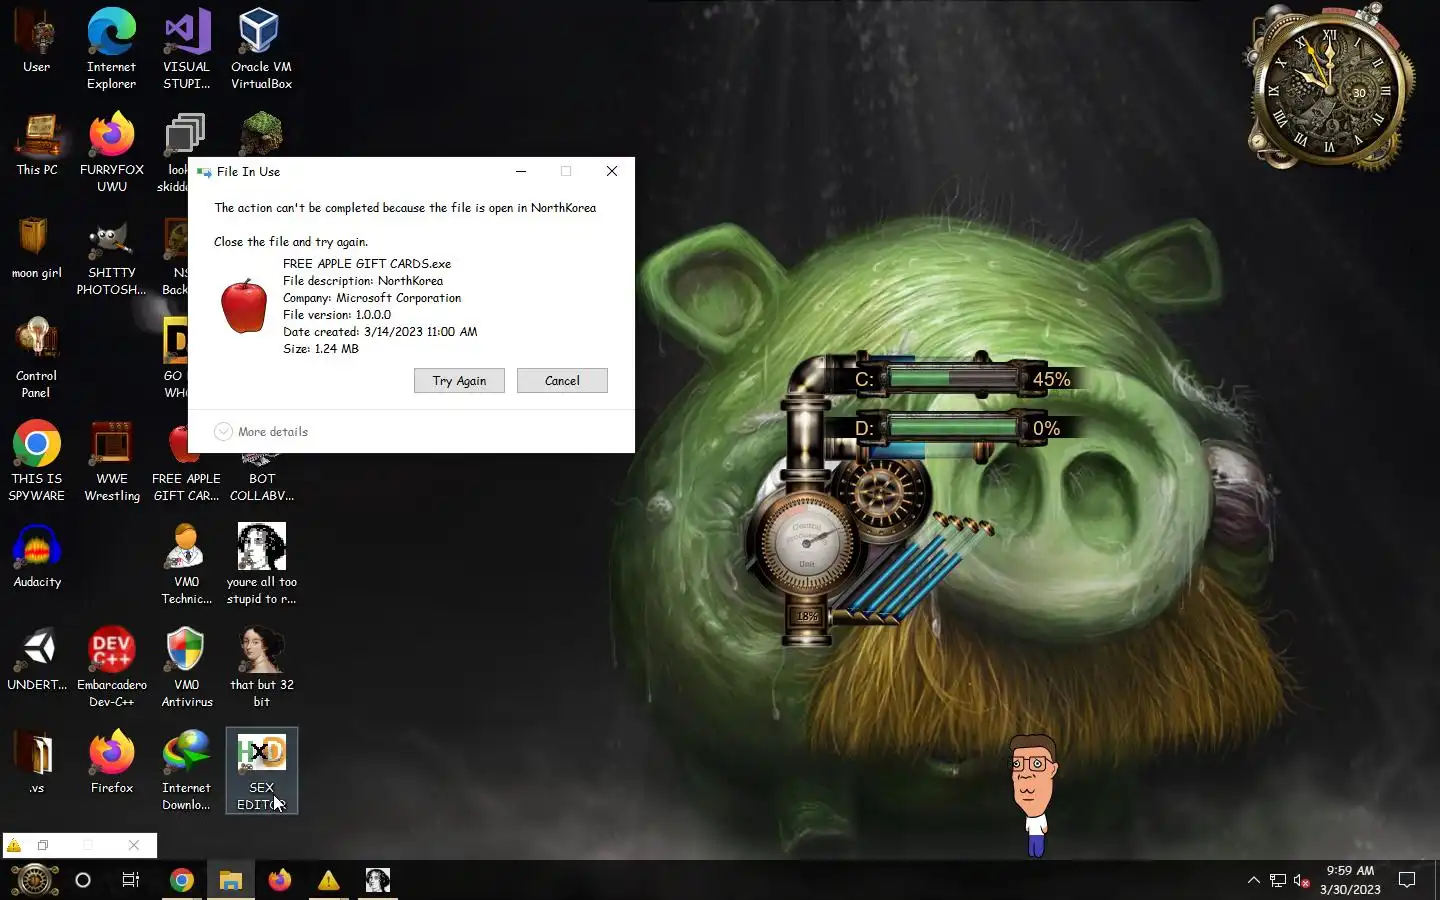Open the User desktop icon
This screenshot has width=1440, height=900.
pyautogui.click(x=37, y=42)
